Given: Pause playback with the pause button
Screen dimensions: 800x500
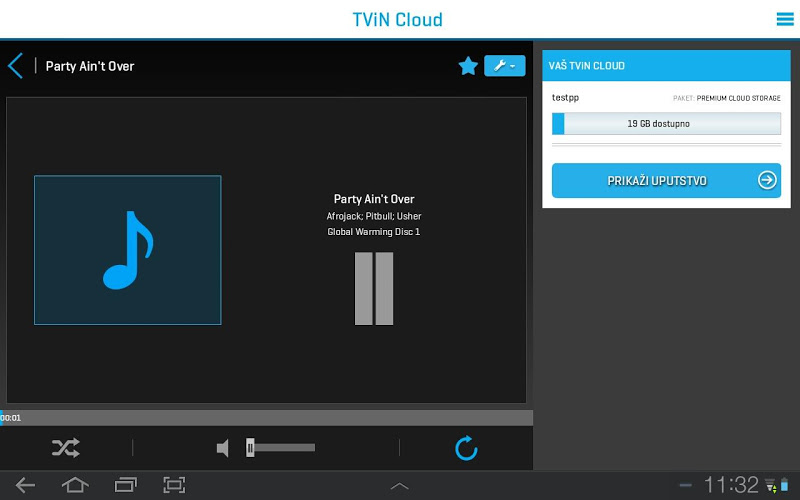Looking at the screenshot, I should [374, 288].
